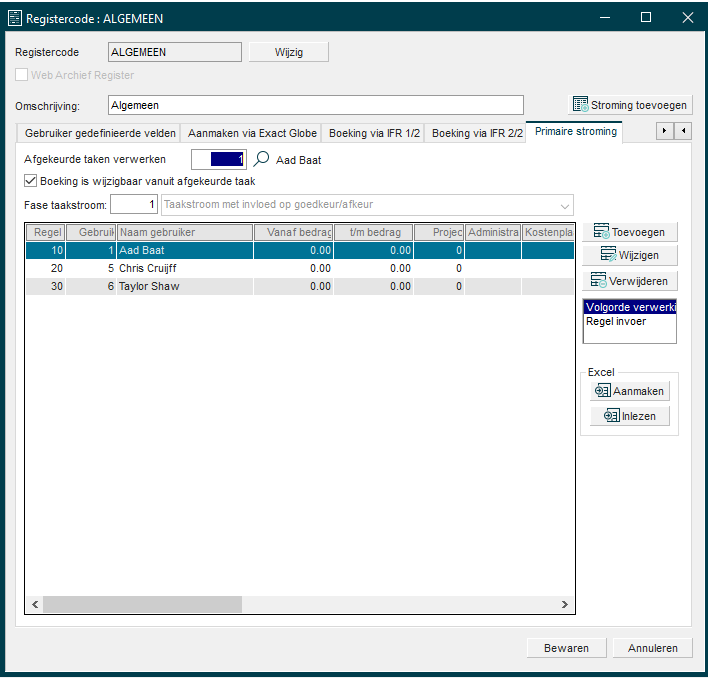Toggle the Web Archief Register checkbox
Screen dimensions: 708x678
coord(21,74)
